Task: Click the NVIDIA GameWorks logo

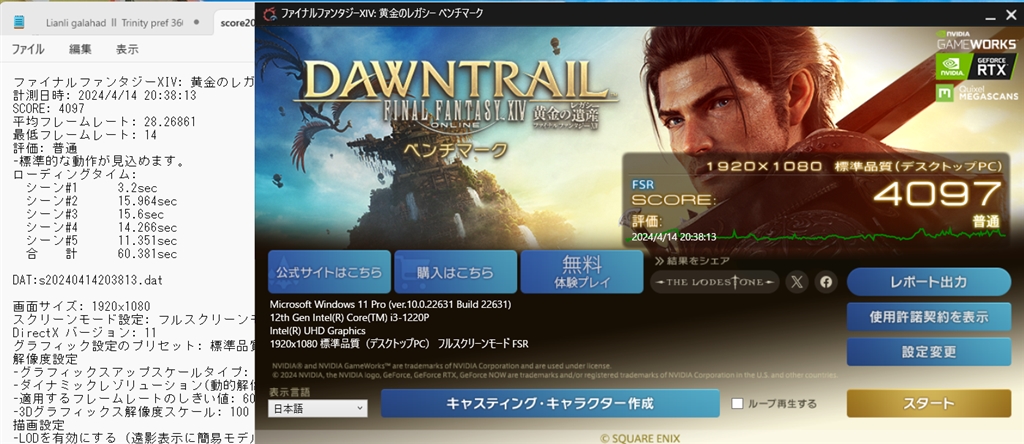Action: point(976,40)
